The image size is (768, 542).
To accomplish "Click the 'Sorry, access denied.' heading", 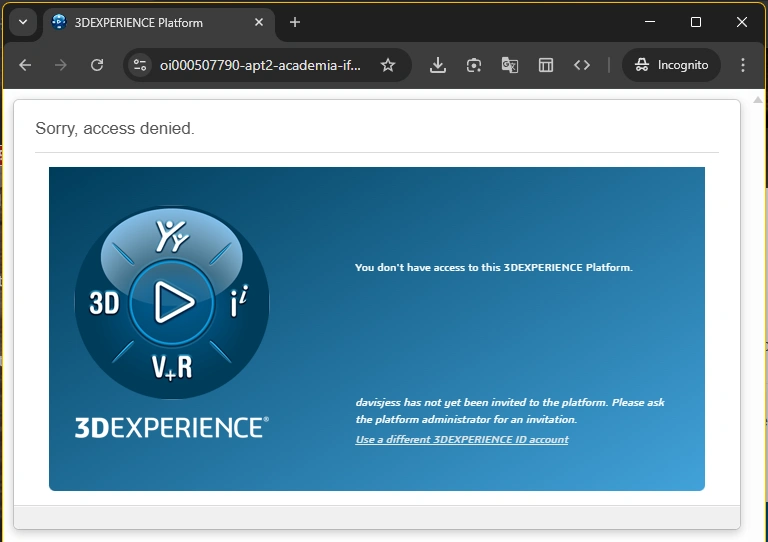I will point(115,128).
